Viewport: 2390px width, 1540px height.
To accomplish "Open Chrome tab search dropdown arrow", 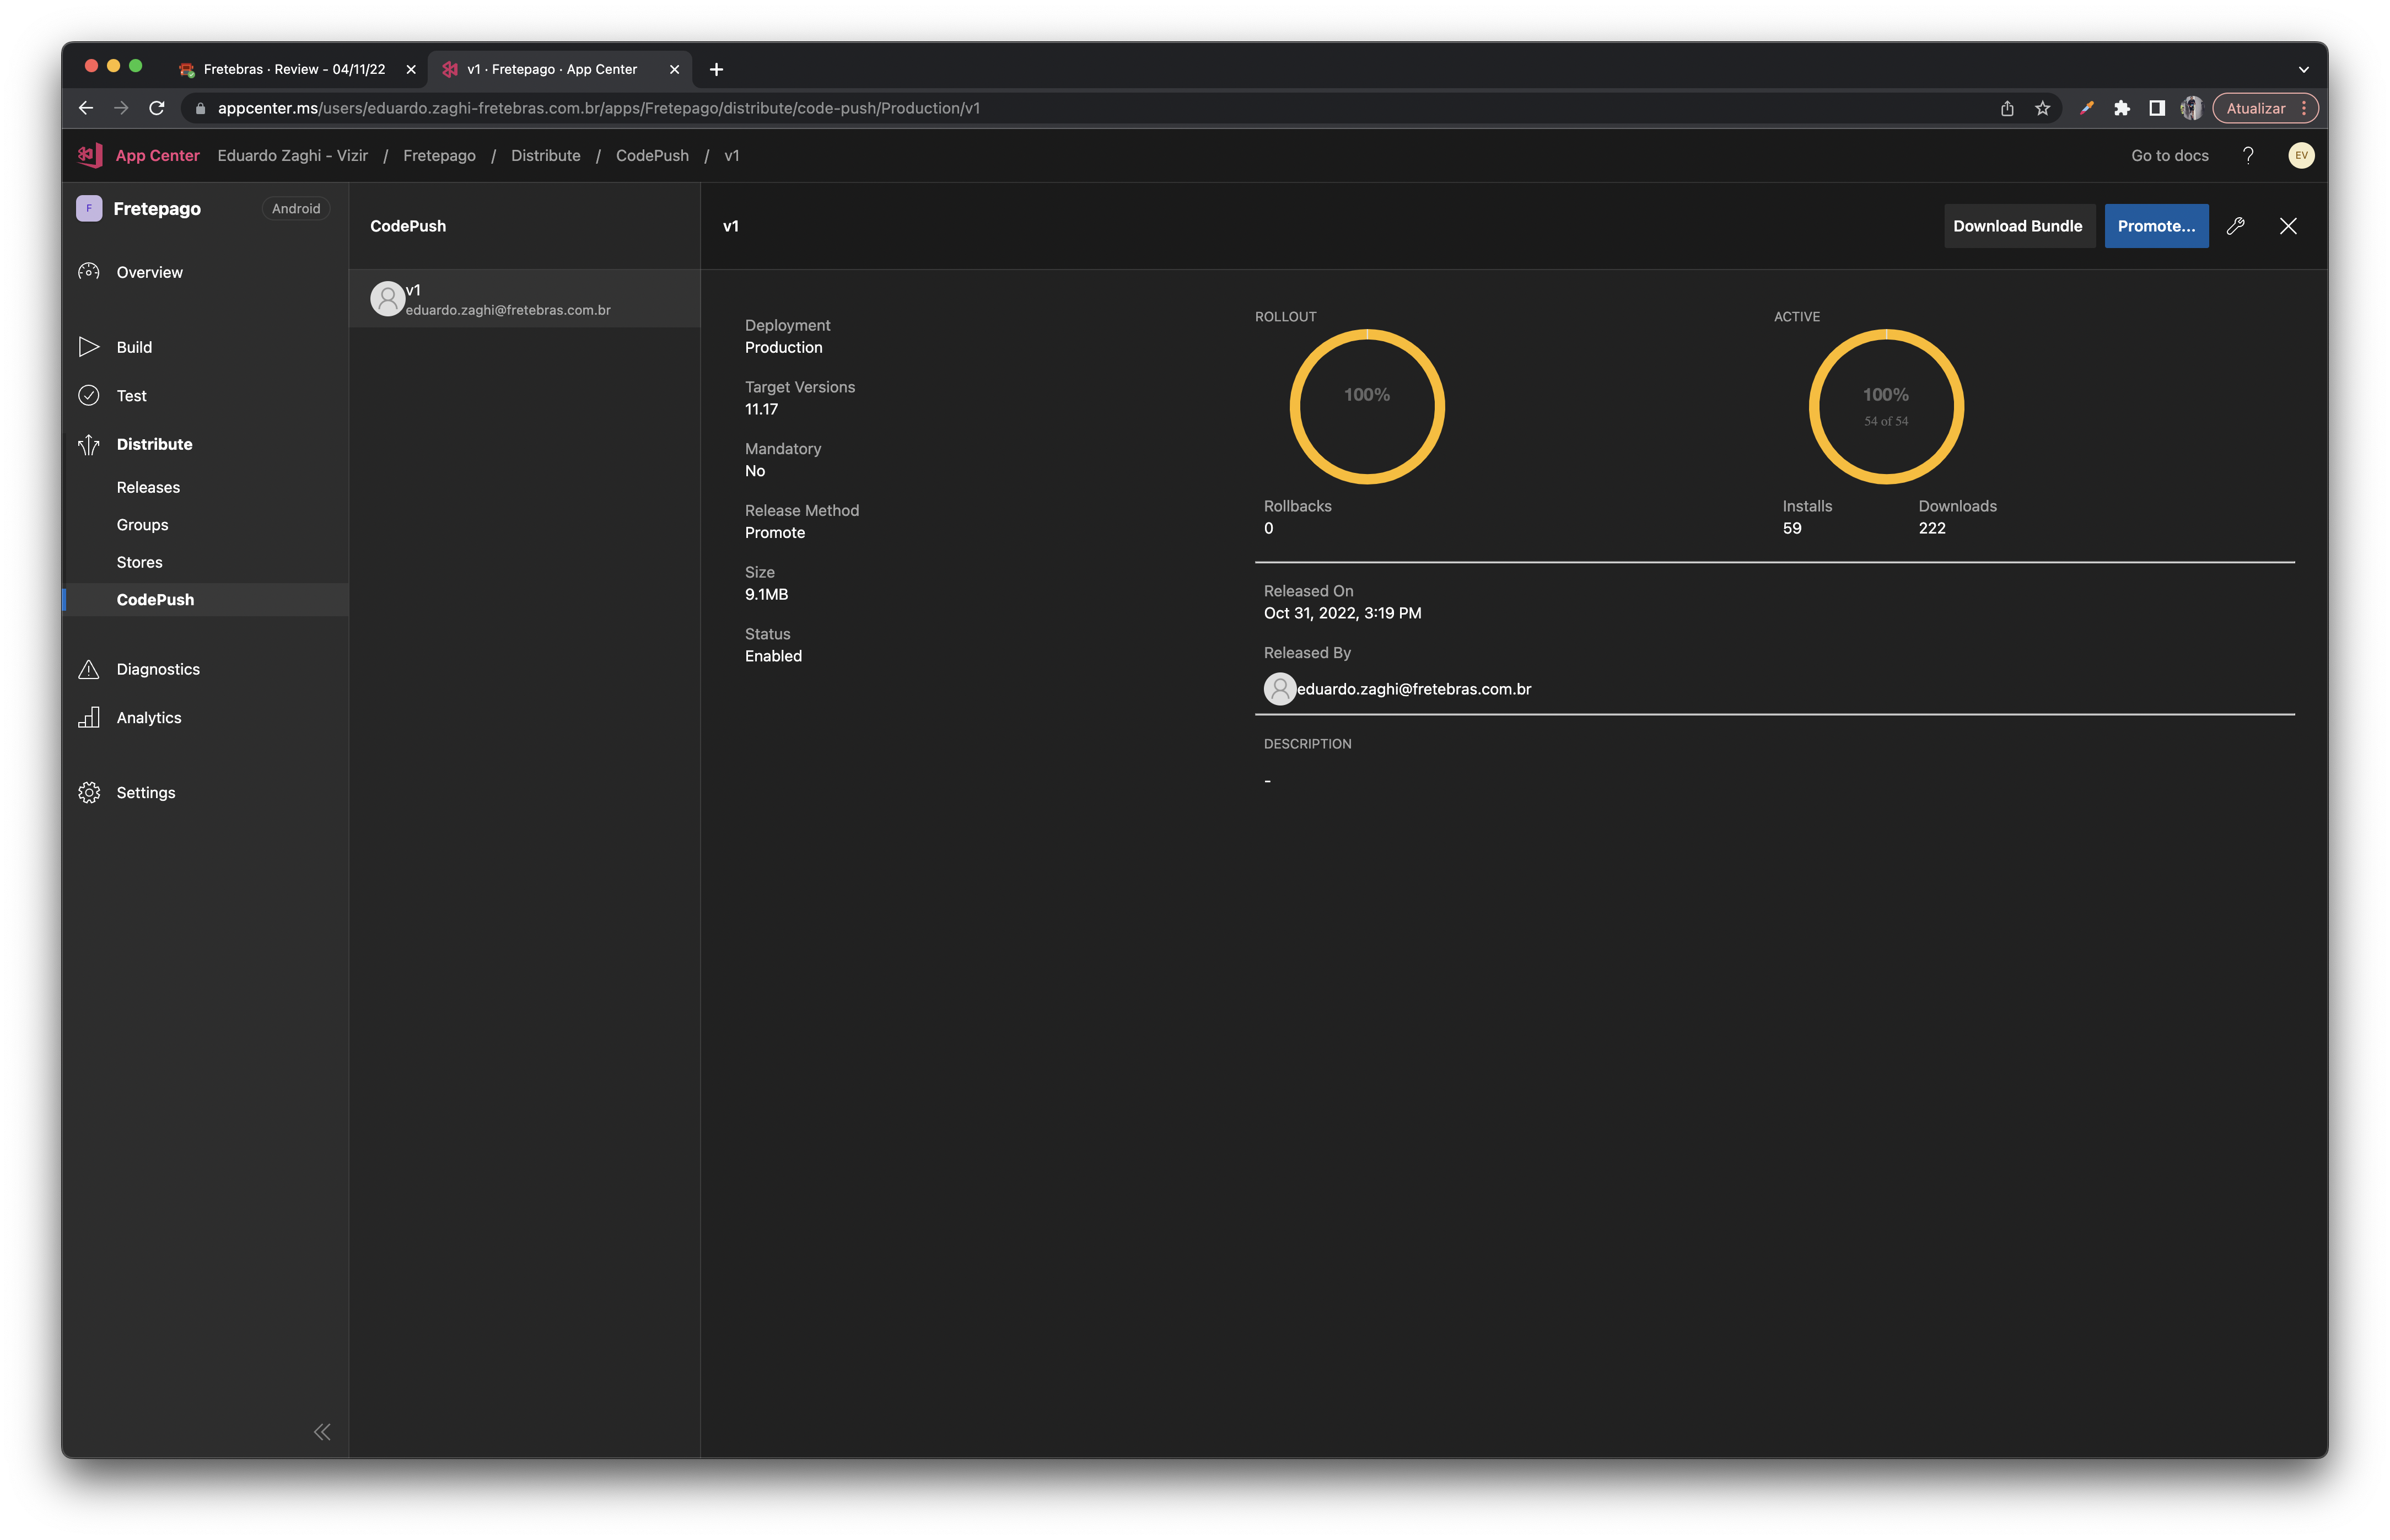I will pyautogui.click(x=2303, y=69).
